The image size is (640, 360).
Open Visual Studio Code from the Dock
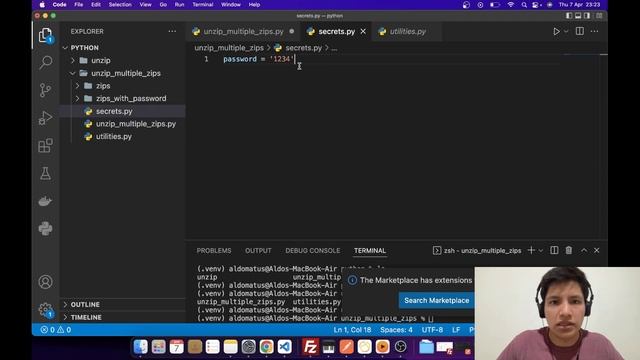tap(284, 347)
